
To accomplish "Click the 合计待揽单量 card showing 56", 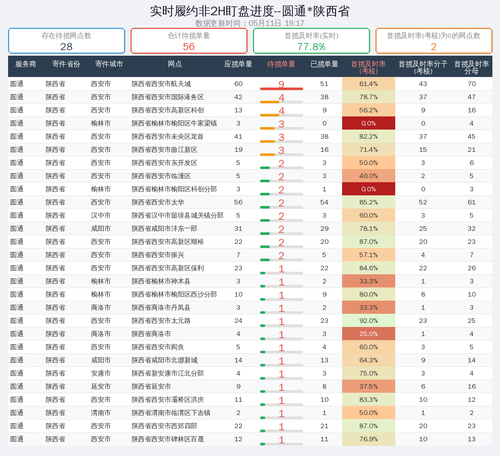I will click(x=189, y=41).
